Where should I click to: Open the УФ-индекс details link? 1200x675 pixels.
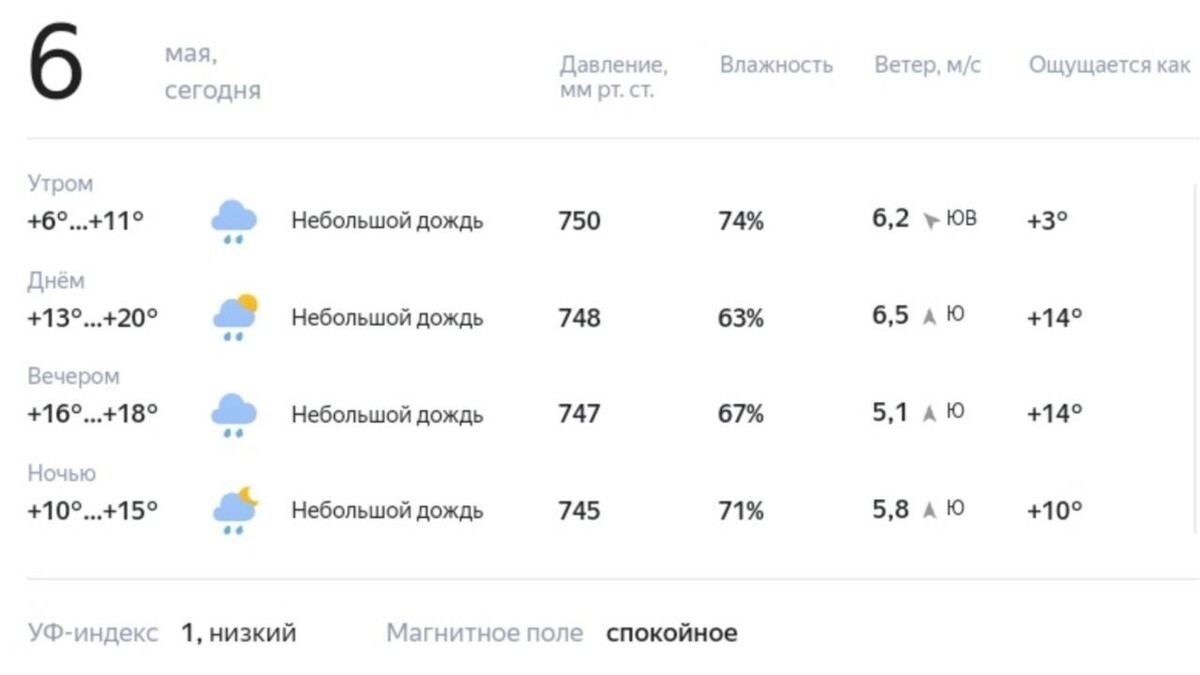(92, 632)
